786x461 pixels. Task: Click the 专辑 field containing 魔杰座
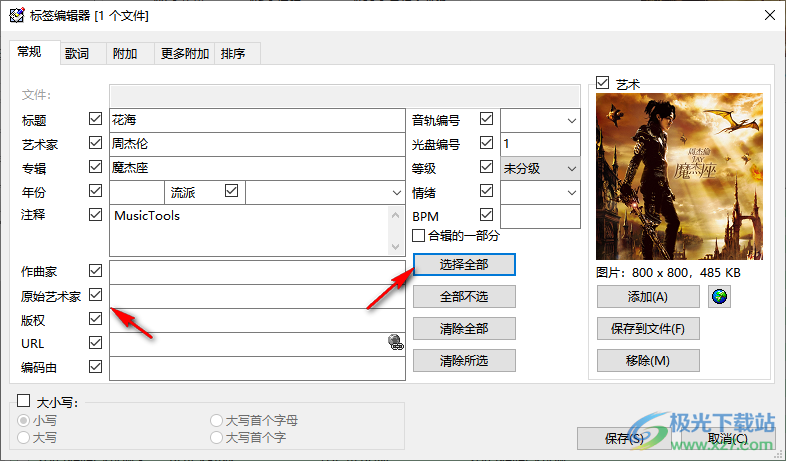[x=257, y=168]
